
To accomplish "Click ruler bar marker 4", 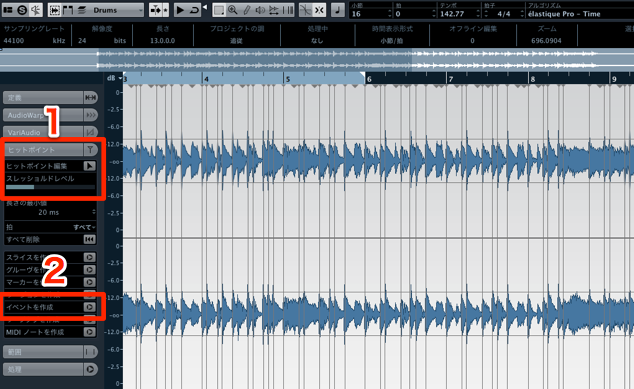I will [206, 79].
